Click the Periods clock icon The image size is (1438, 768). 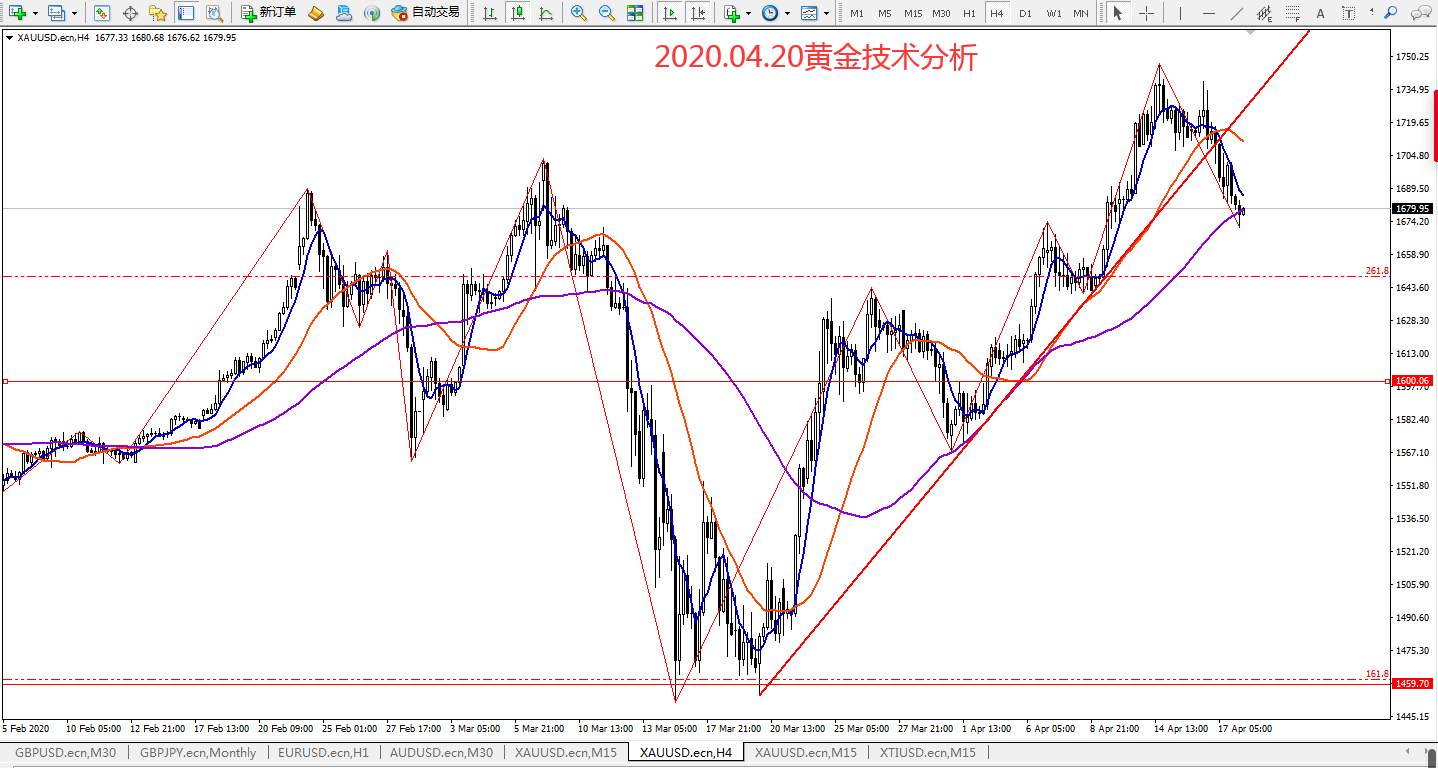(x=770, y=13)
